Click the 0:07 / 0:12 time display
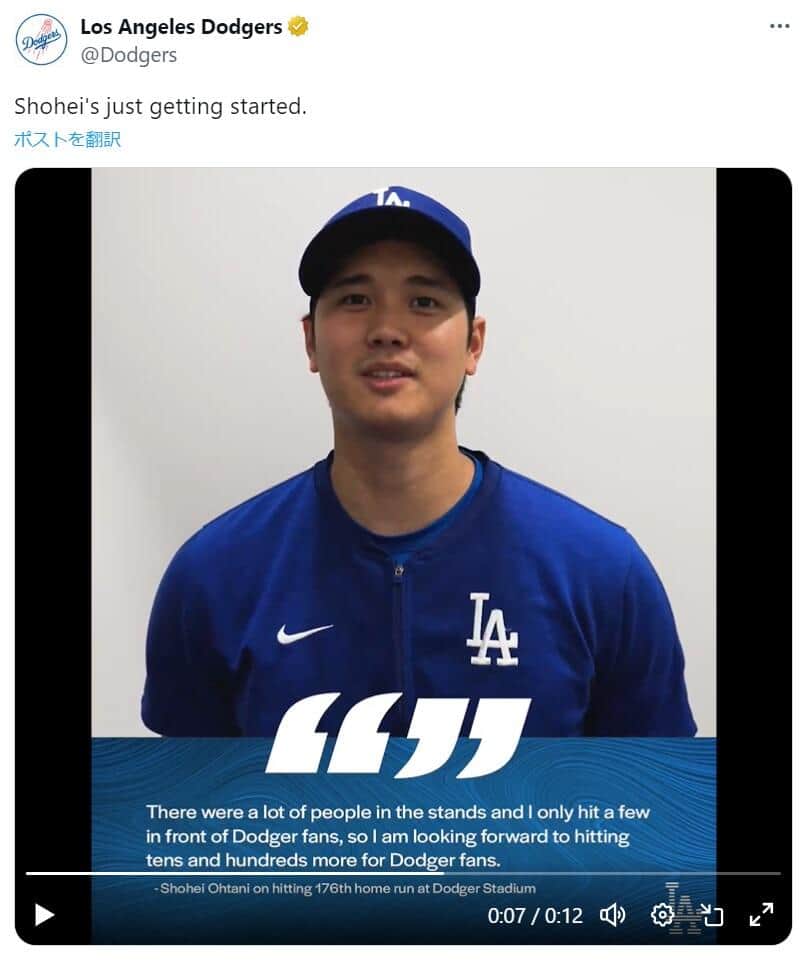 pyautogui.click(x=534, y=915)
